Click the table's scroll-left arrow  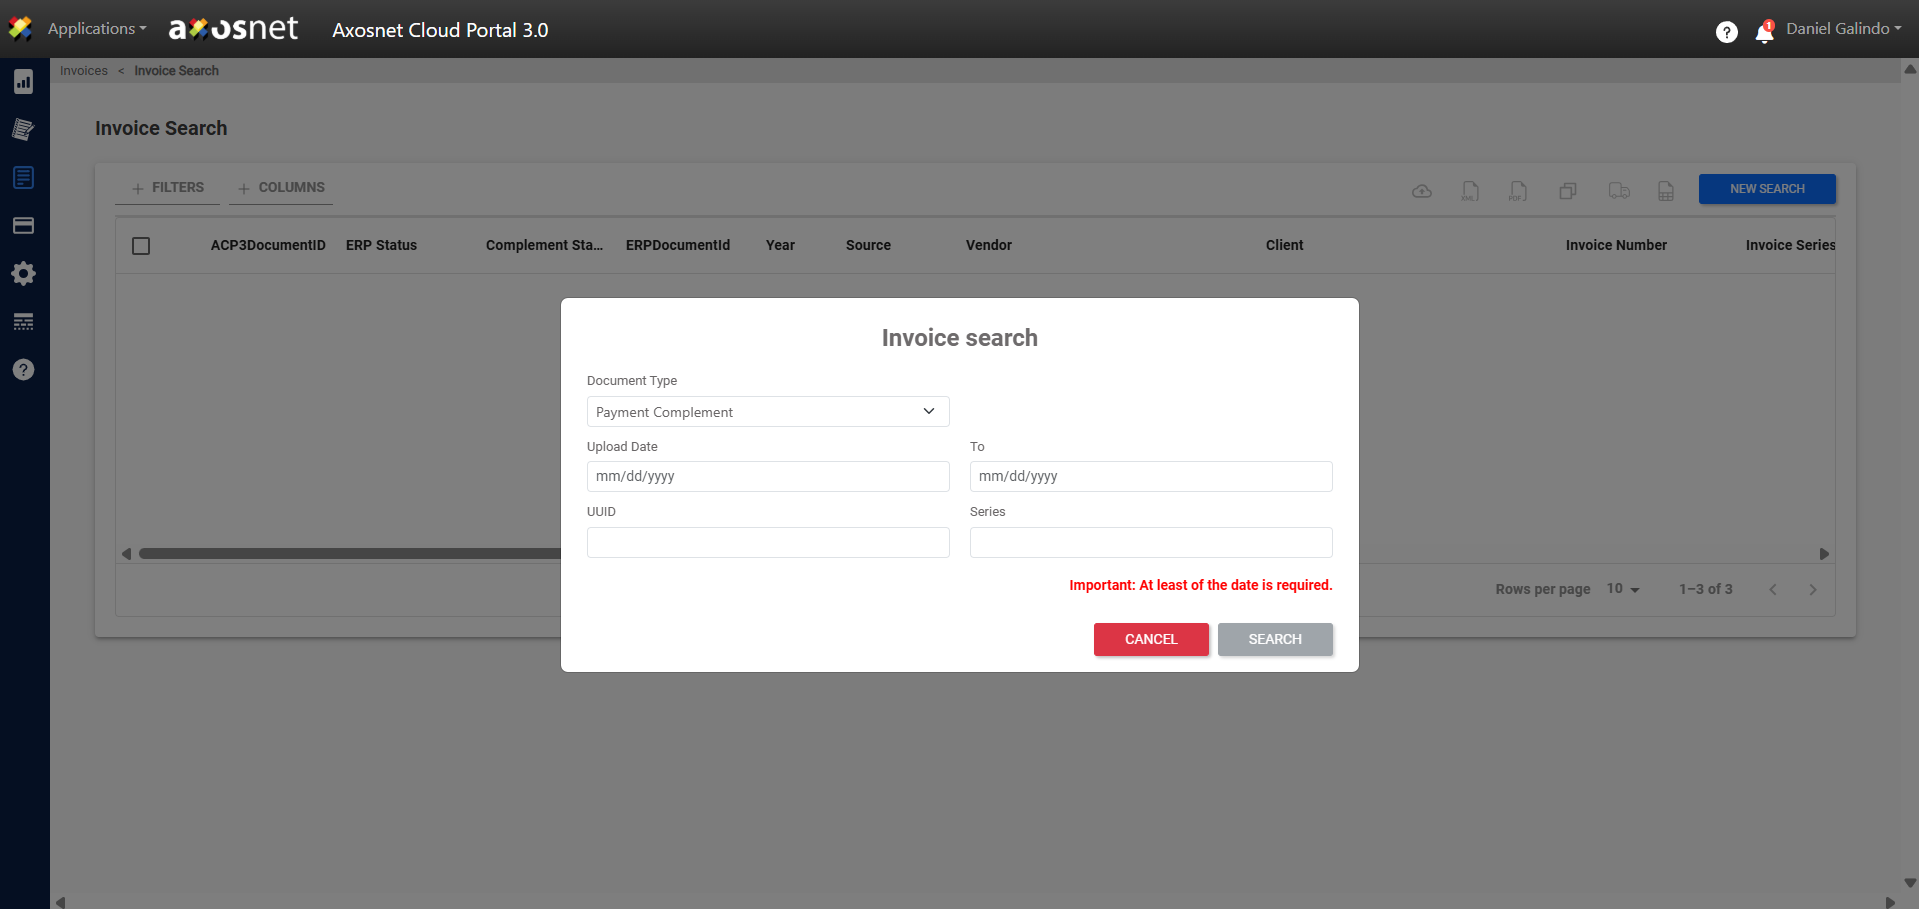tap(126, 554)
